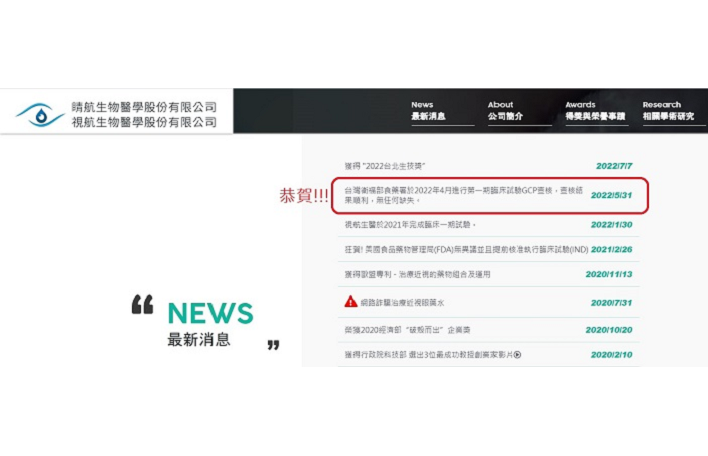The image size is (708, 456).
Task: Click the play video icon
Action: (x=517, y=355)
